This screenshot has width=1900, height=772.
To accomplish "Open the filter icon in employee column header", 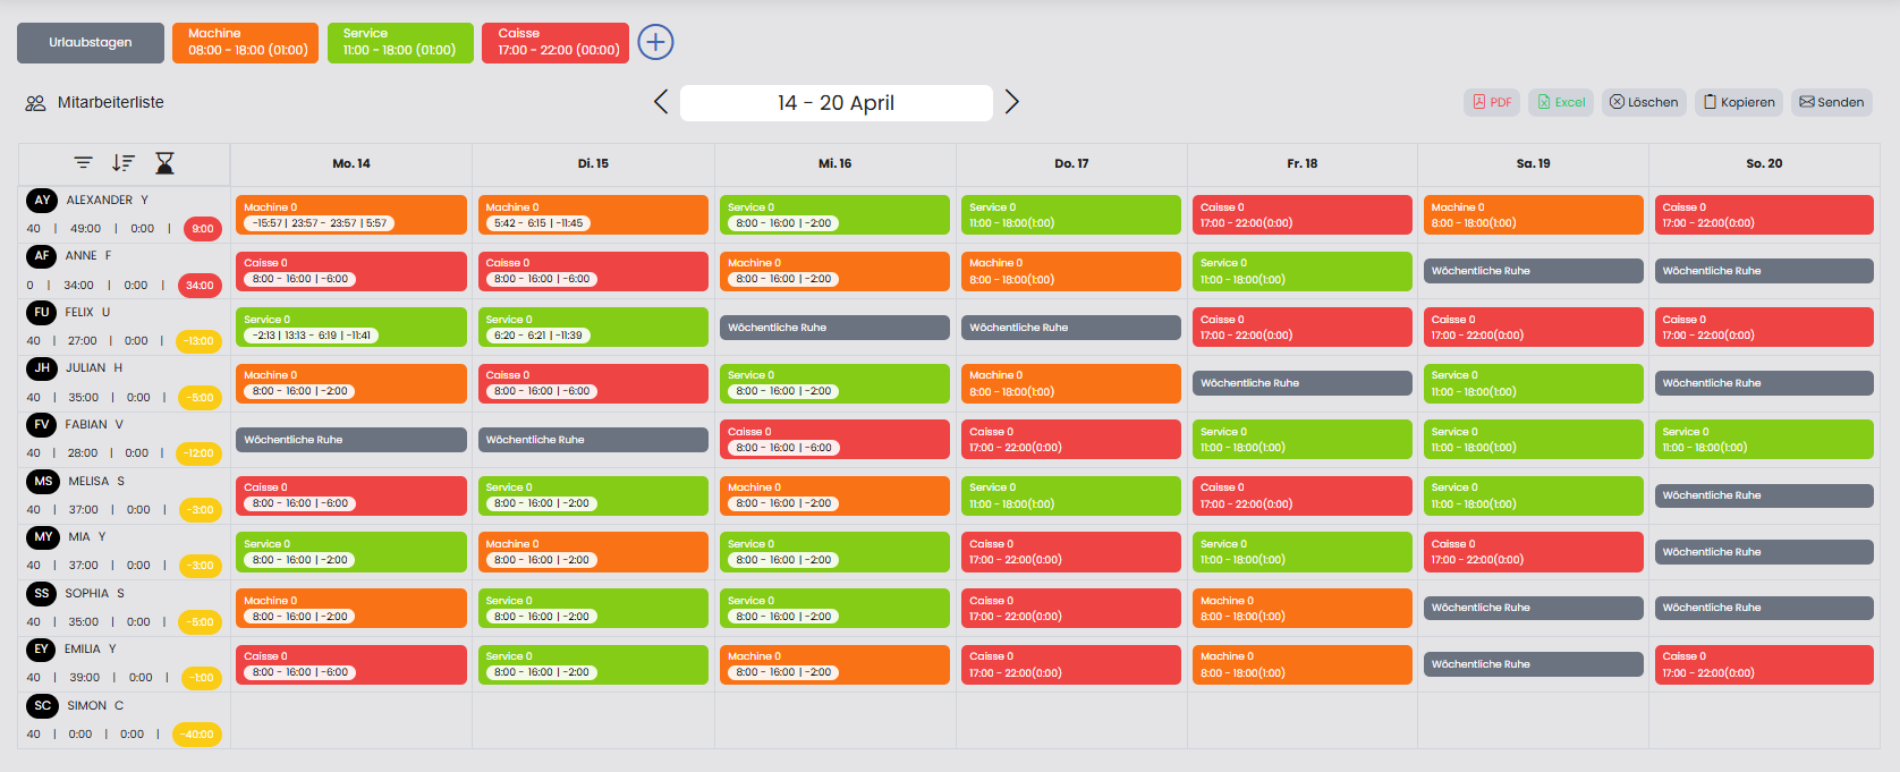I will pyautogui.click(x=83, y=162).
